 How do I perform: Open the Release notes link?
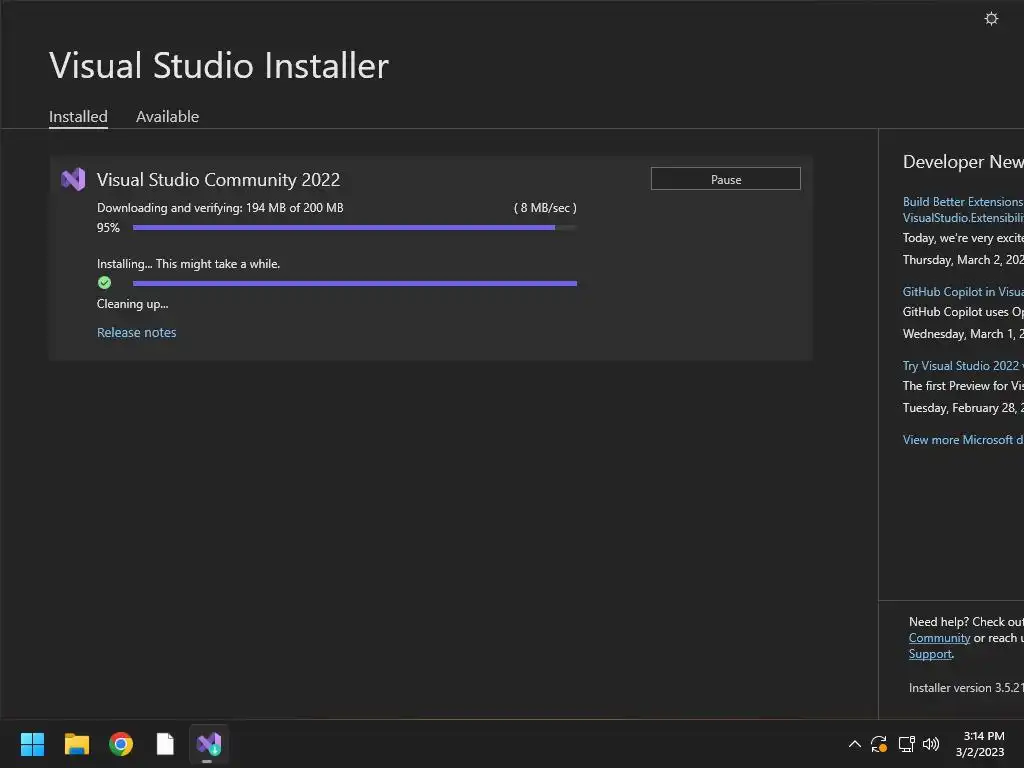pyautogui.click(x=136, y=332)
